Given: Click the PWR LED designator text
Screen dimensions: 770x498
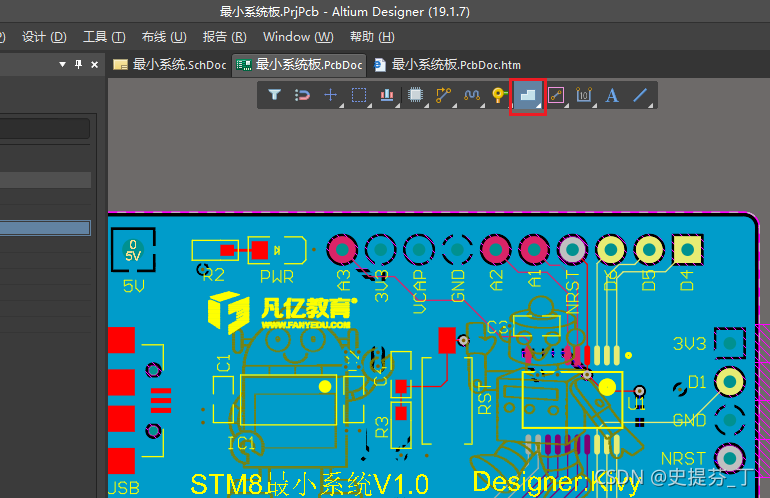Looking at the screenshot, I should tap(277, 277).
